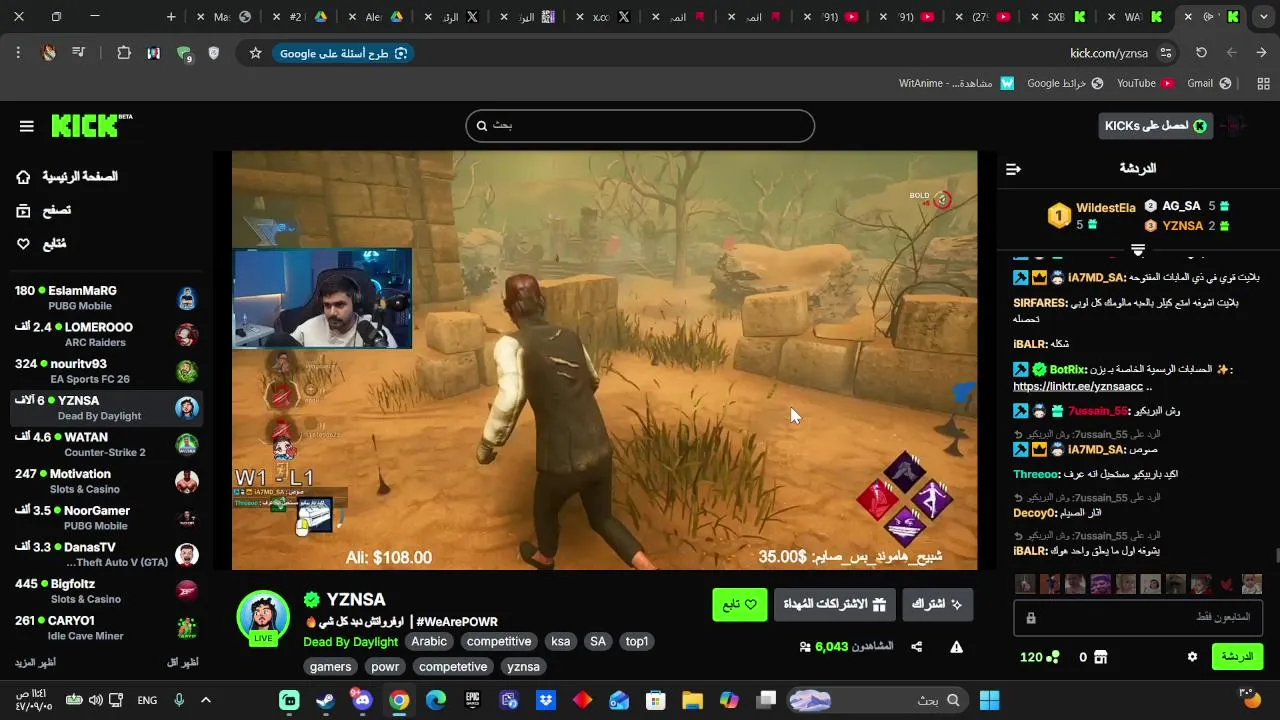Viewport: 1280px width, 720px height.
Task: Click the search magnifier in Kick search bar
Action: pyautogui.click(x=482, y=126)
